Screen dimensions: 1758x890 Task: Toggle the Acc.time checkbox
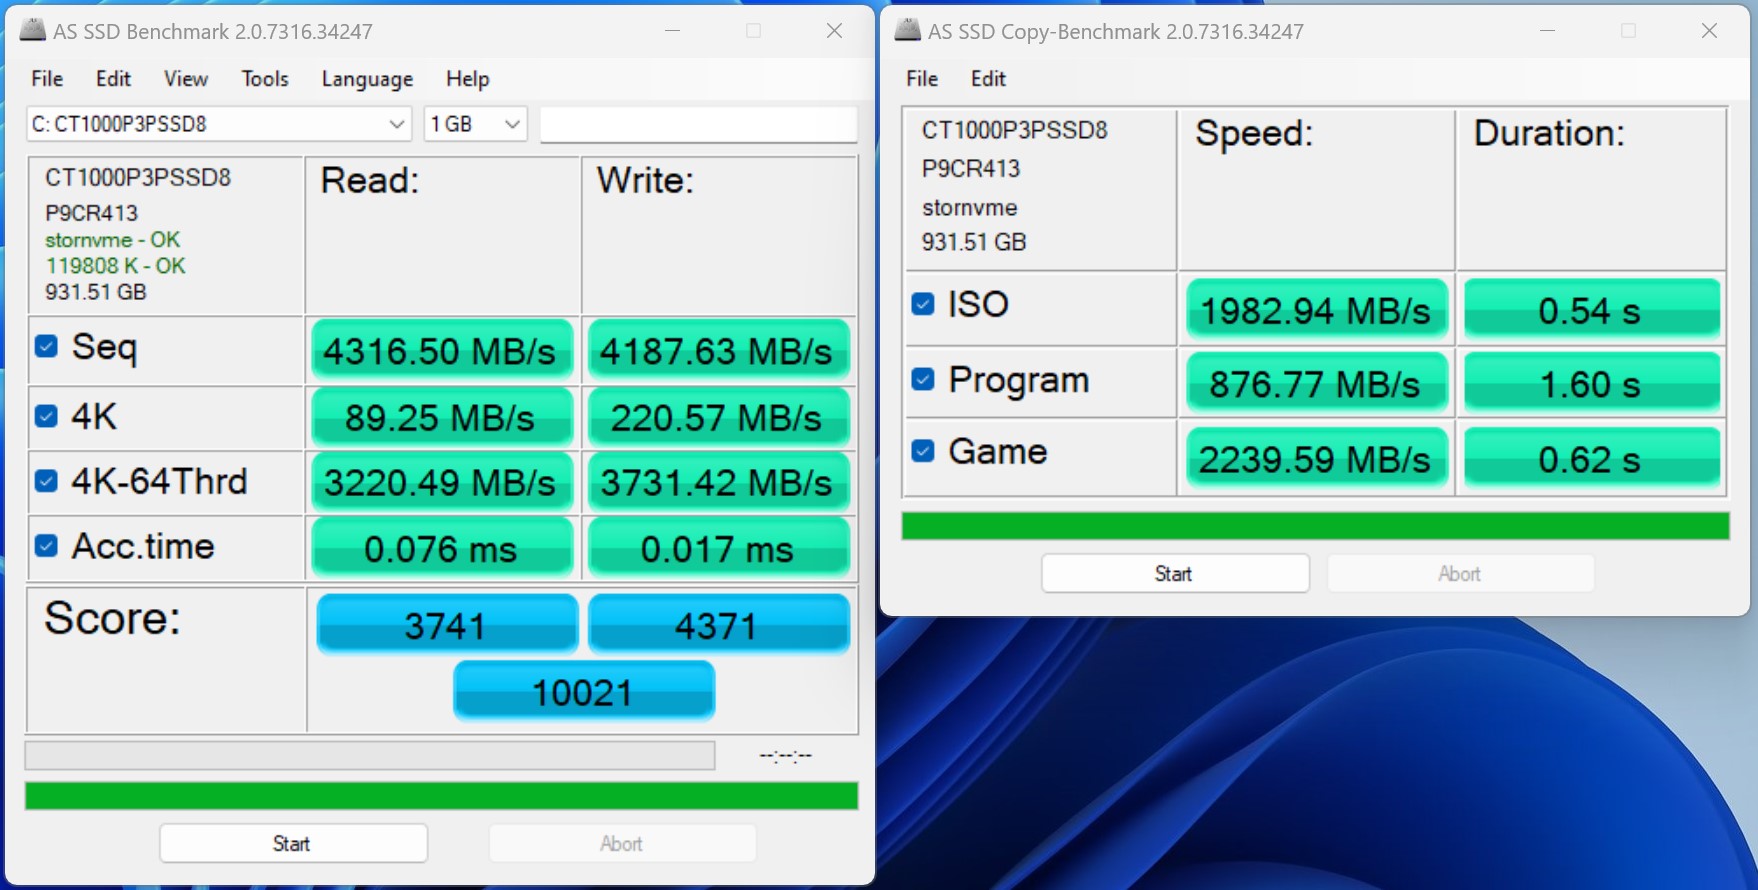tap(46, 546)
